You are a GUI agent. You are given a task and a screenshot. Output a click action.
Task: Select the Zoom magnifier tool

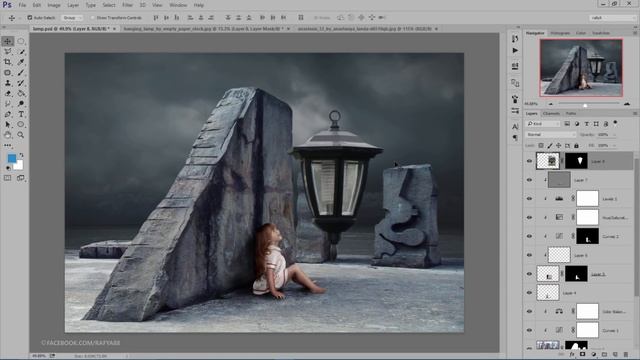click(21, 135)
